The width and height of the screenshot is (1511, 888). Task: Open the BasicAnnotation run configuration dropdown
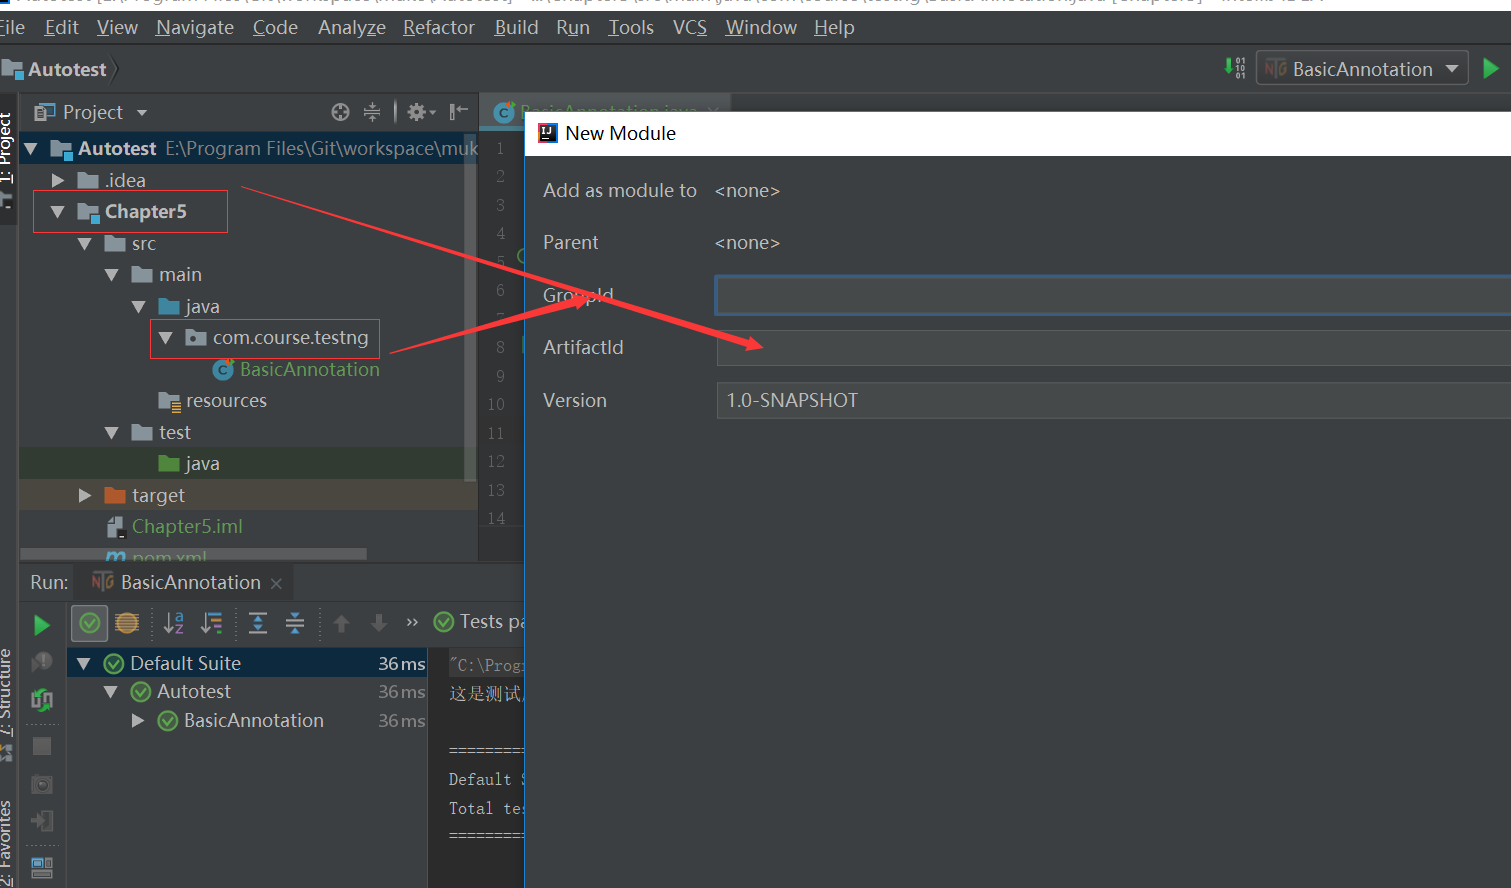pos(1362,68)
